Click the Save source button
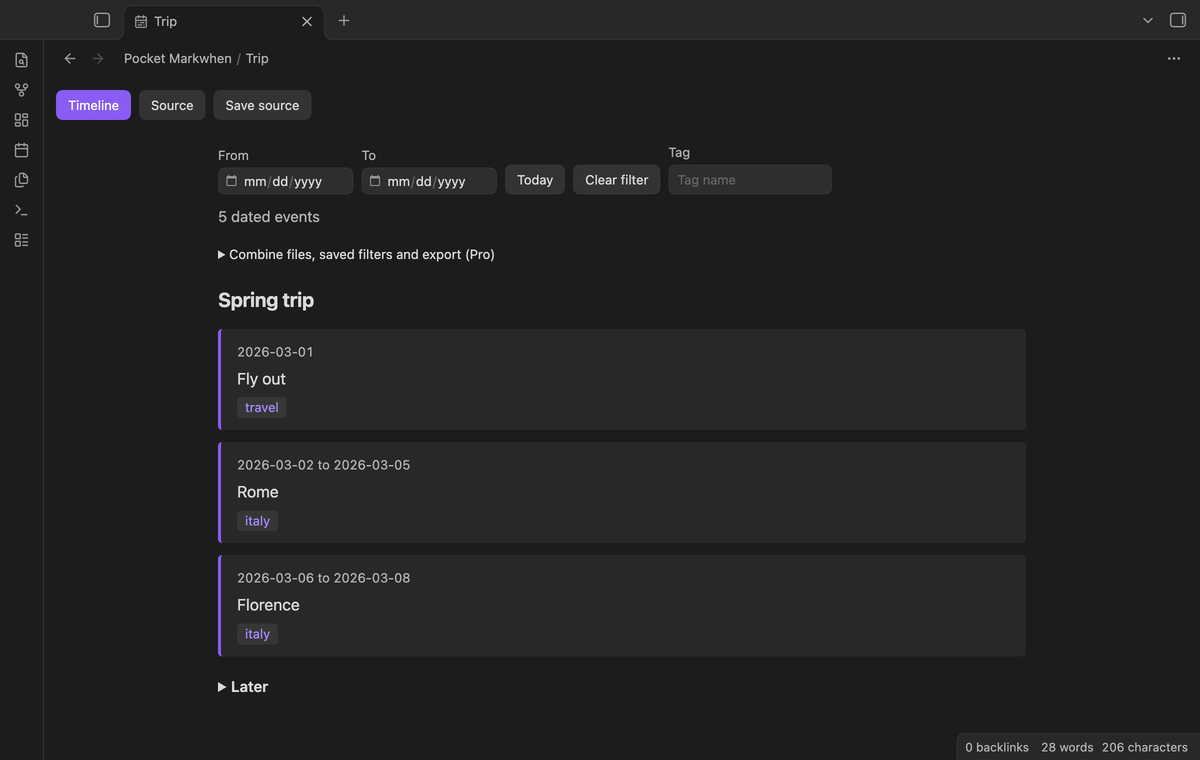This screenshot has height=760, width=1200. point(262,105)
